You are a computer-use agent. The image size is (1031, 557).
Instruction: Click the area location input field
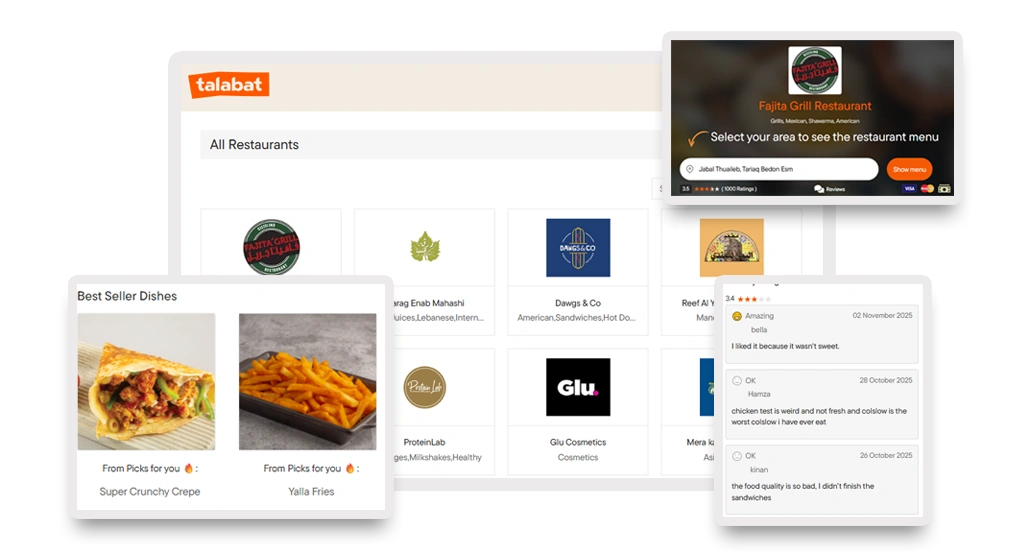[779, 169]
